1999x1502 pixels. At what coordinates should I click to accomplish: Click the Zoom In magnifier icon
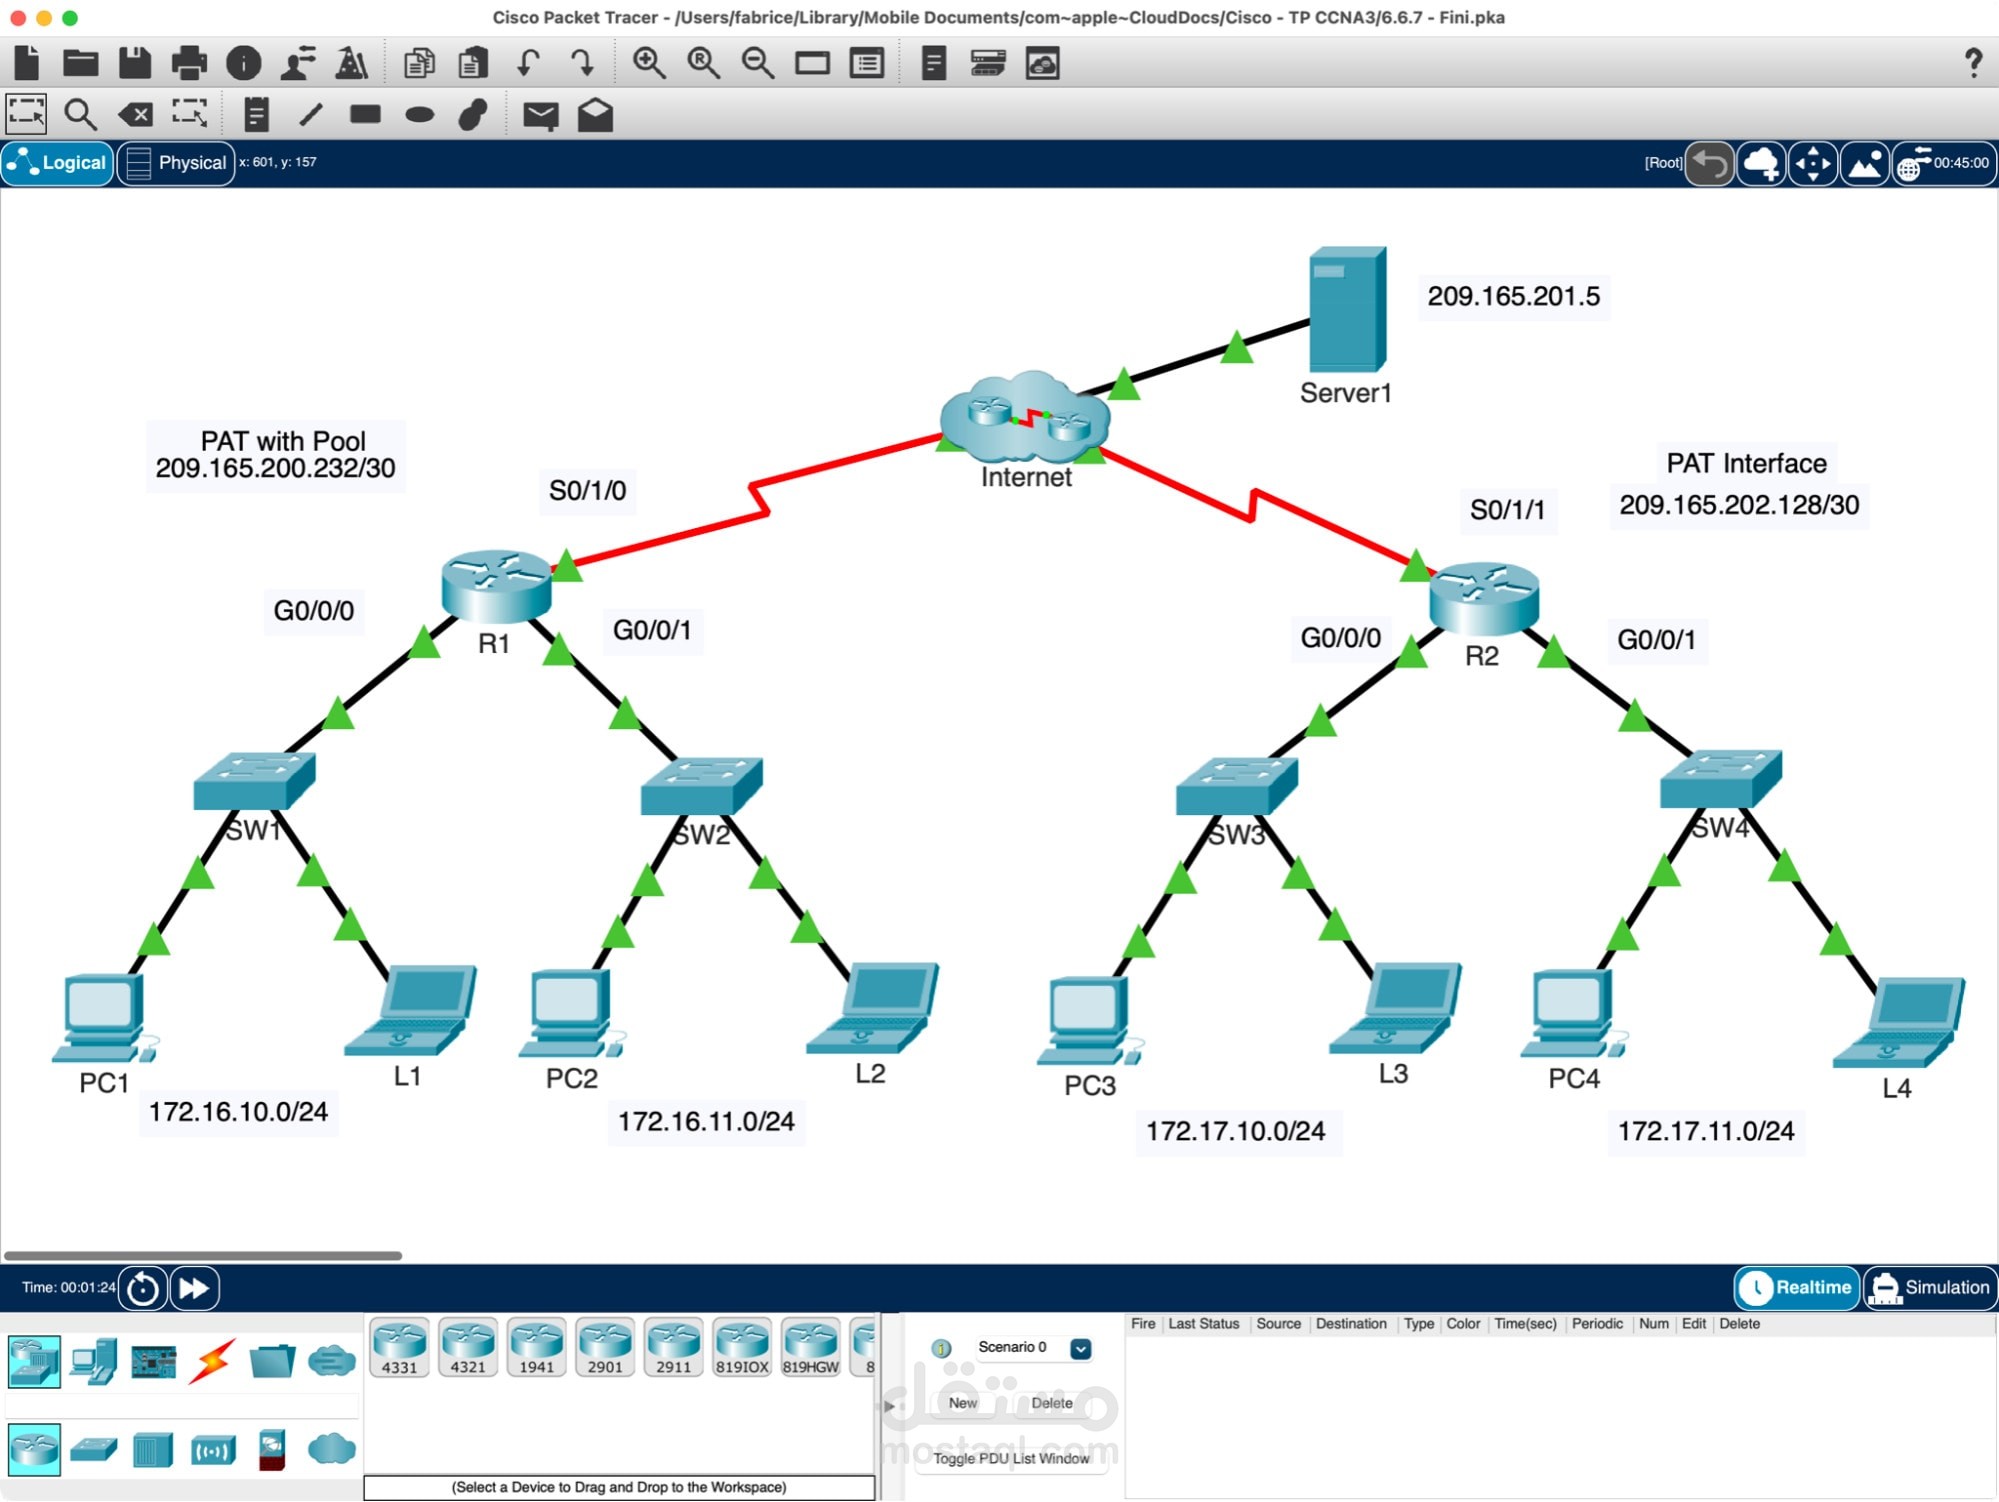tap(649, 63)
